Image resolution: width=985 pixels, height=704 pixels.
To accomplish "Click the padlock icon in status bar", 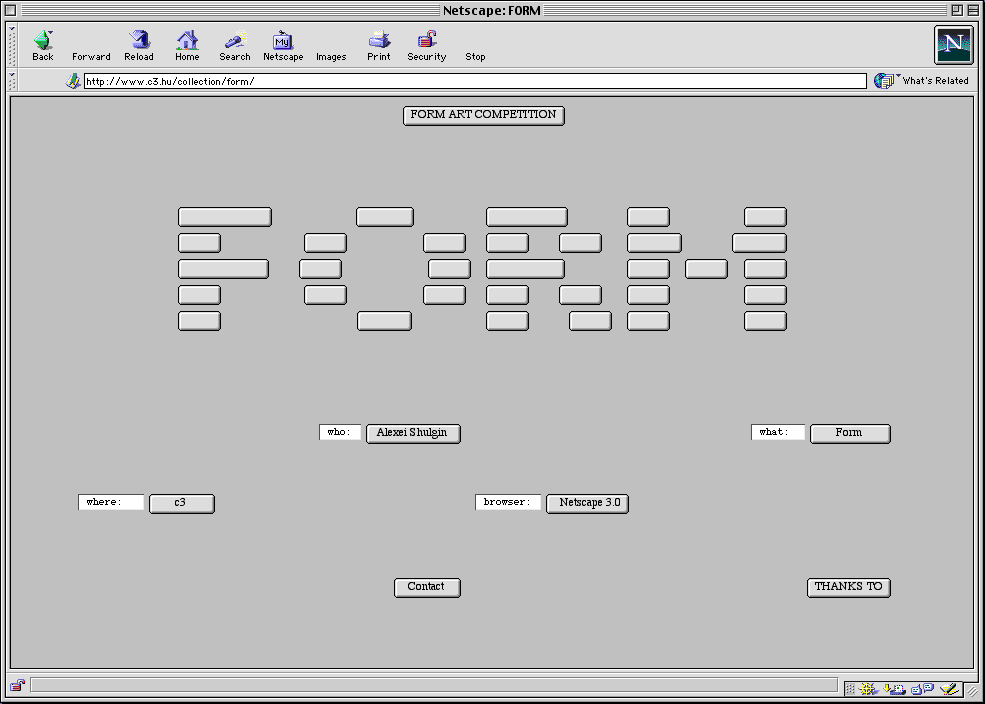I will (x=17, y=686).
